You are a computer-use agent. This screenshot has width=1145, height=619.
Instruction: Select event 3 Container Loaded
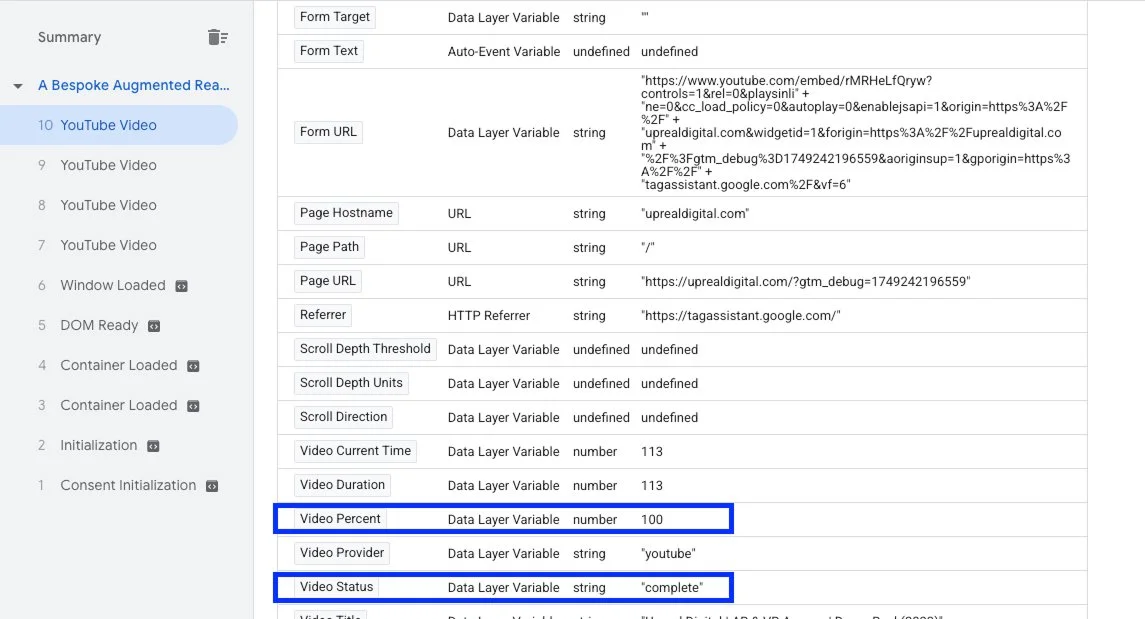(119, 406)
